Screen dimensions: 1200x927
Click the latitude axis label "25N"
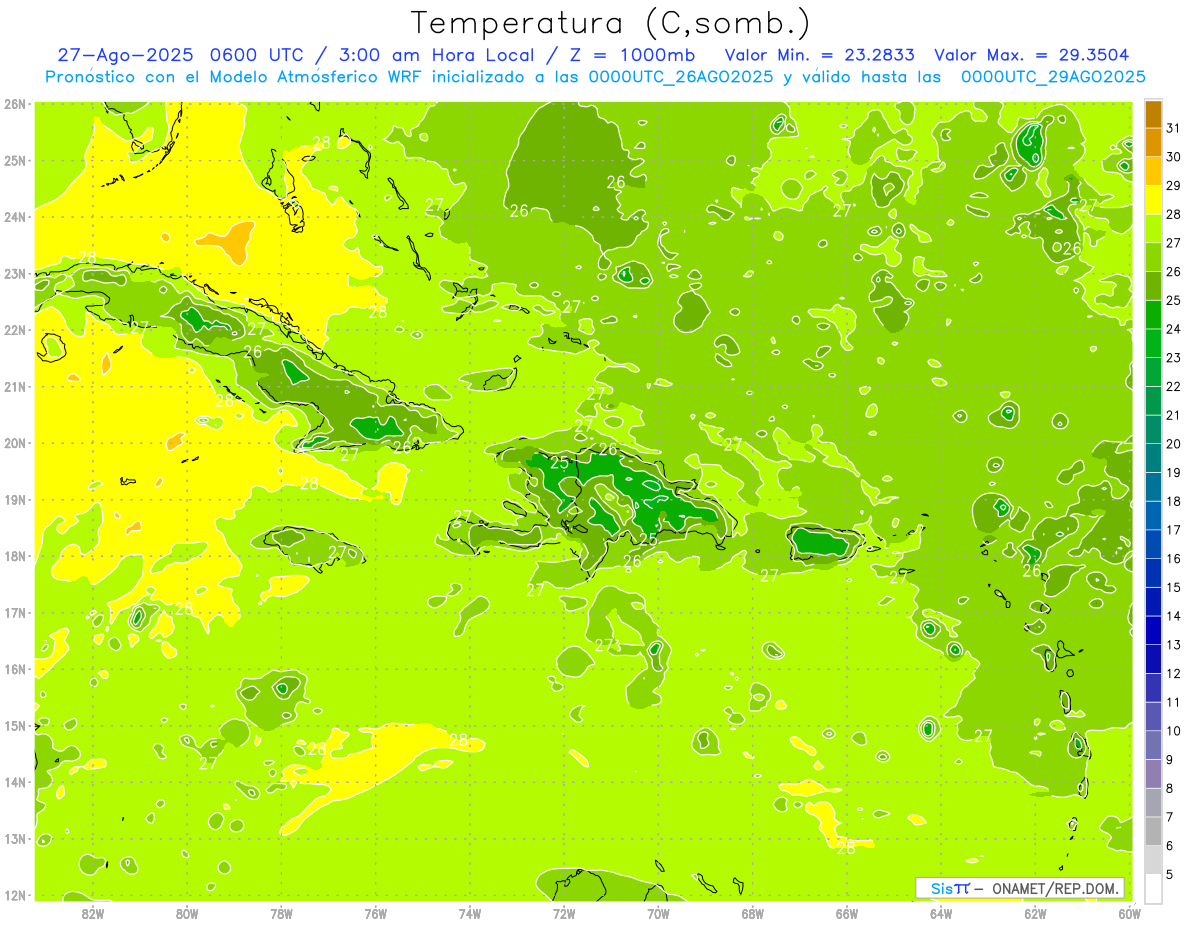click(15, 160)
